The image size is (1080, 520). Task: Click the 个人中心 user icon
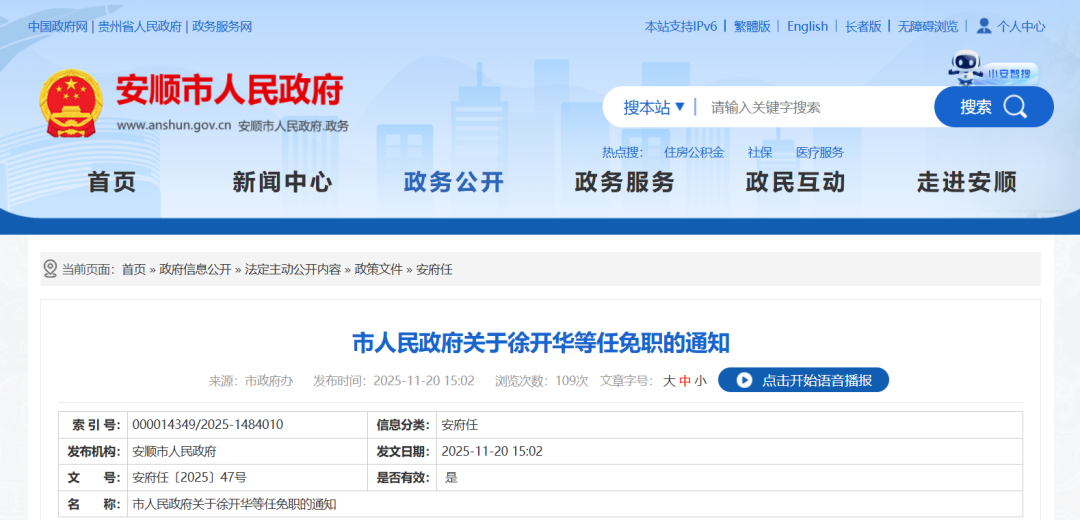pyautogui.click(x=984, y=26)
